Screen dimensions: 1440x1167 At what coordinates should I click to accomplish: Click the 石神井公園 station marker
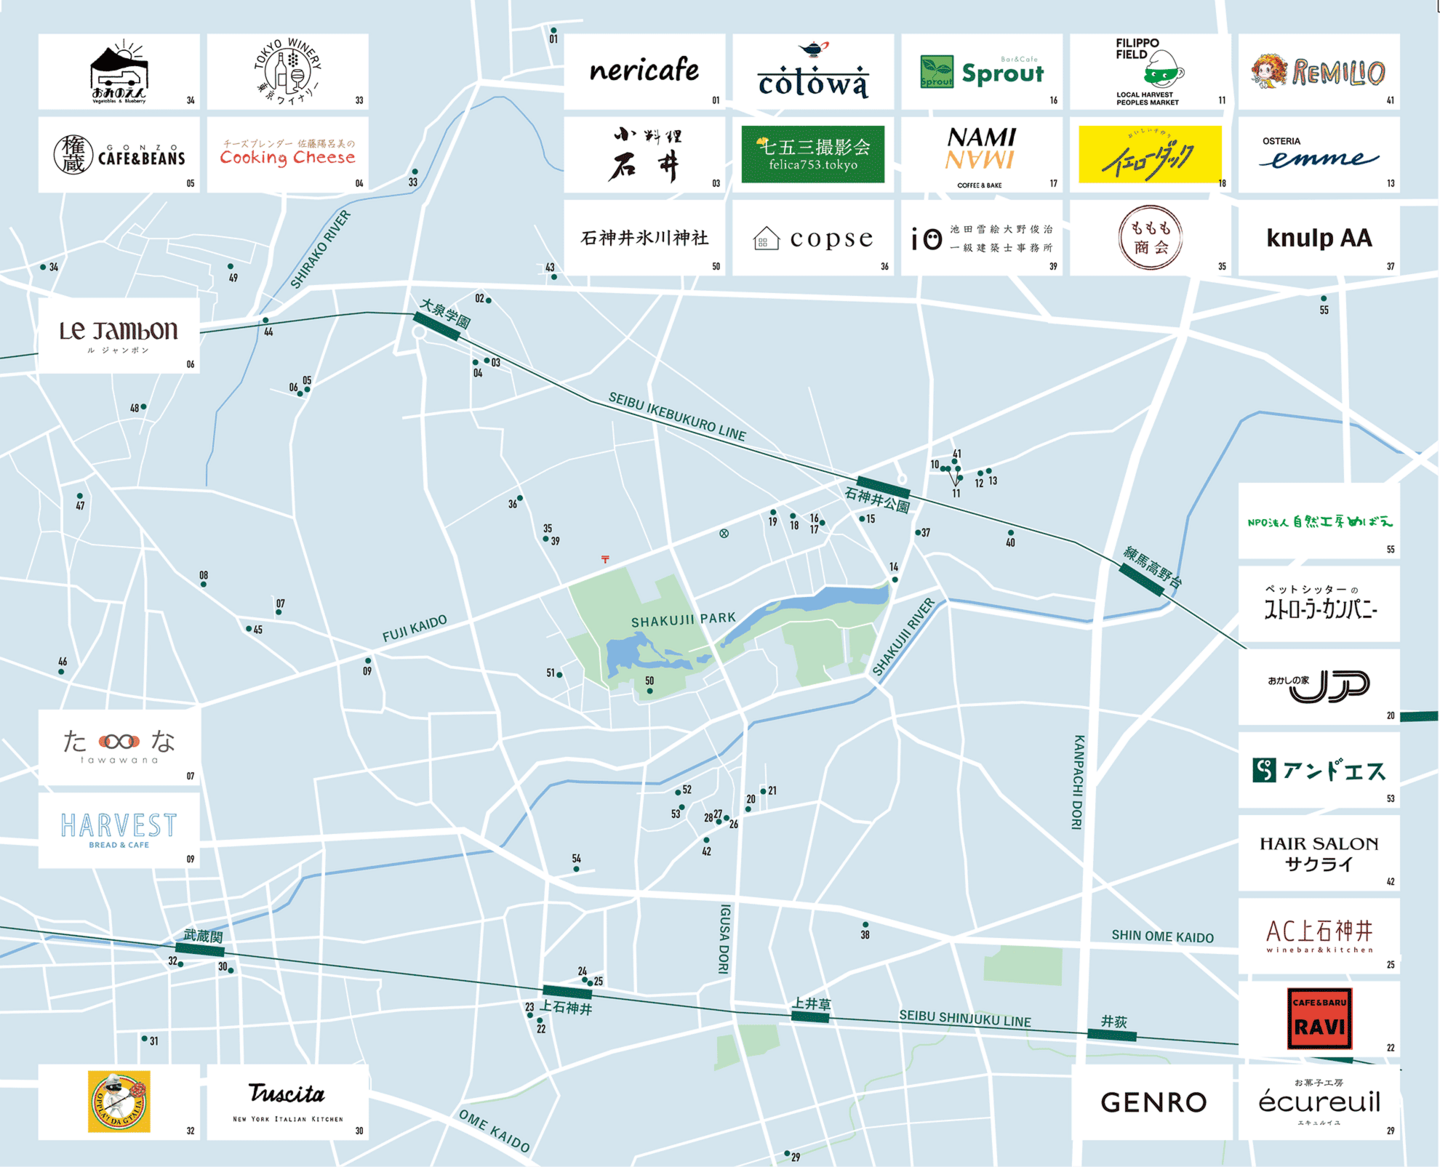click(883, 487)
